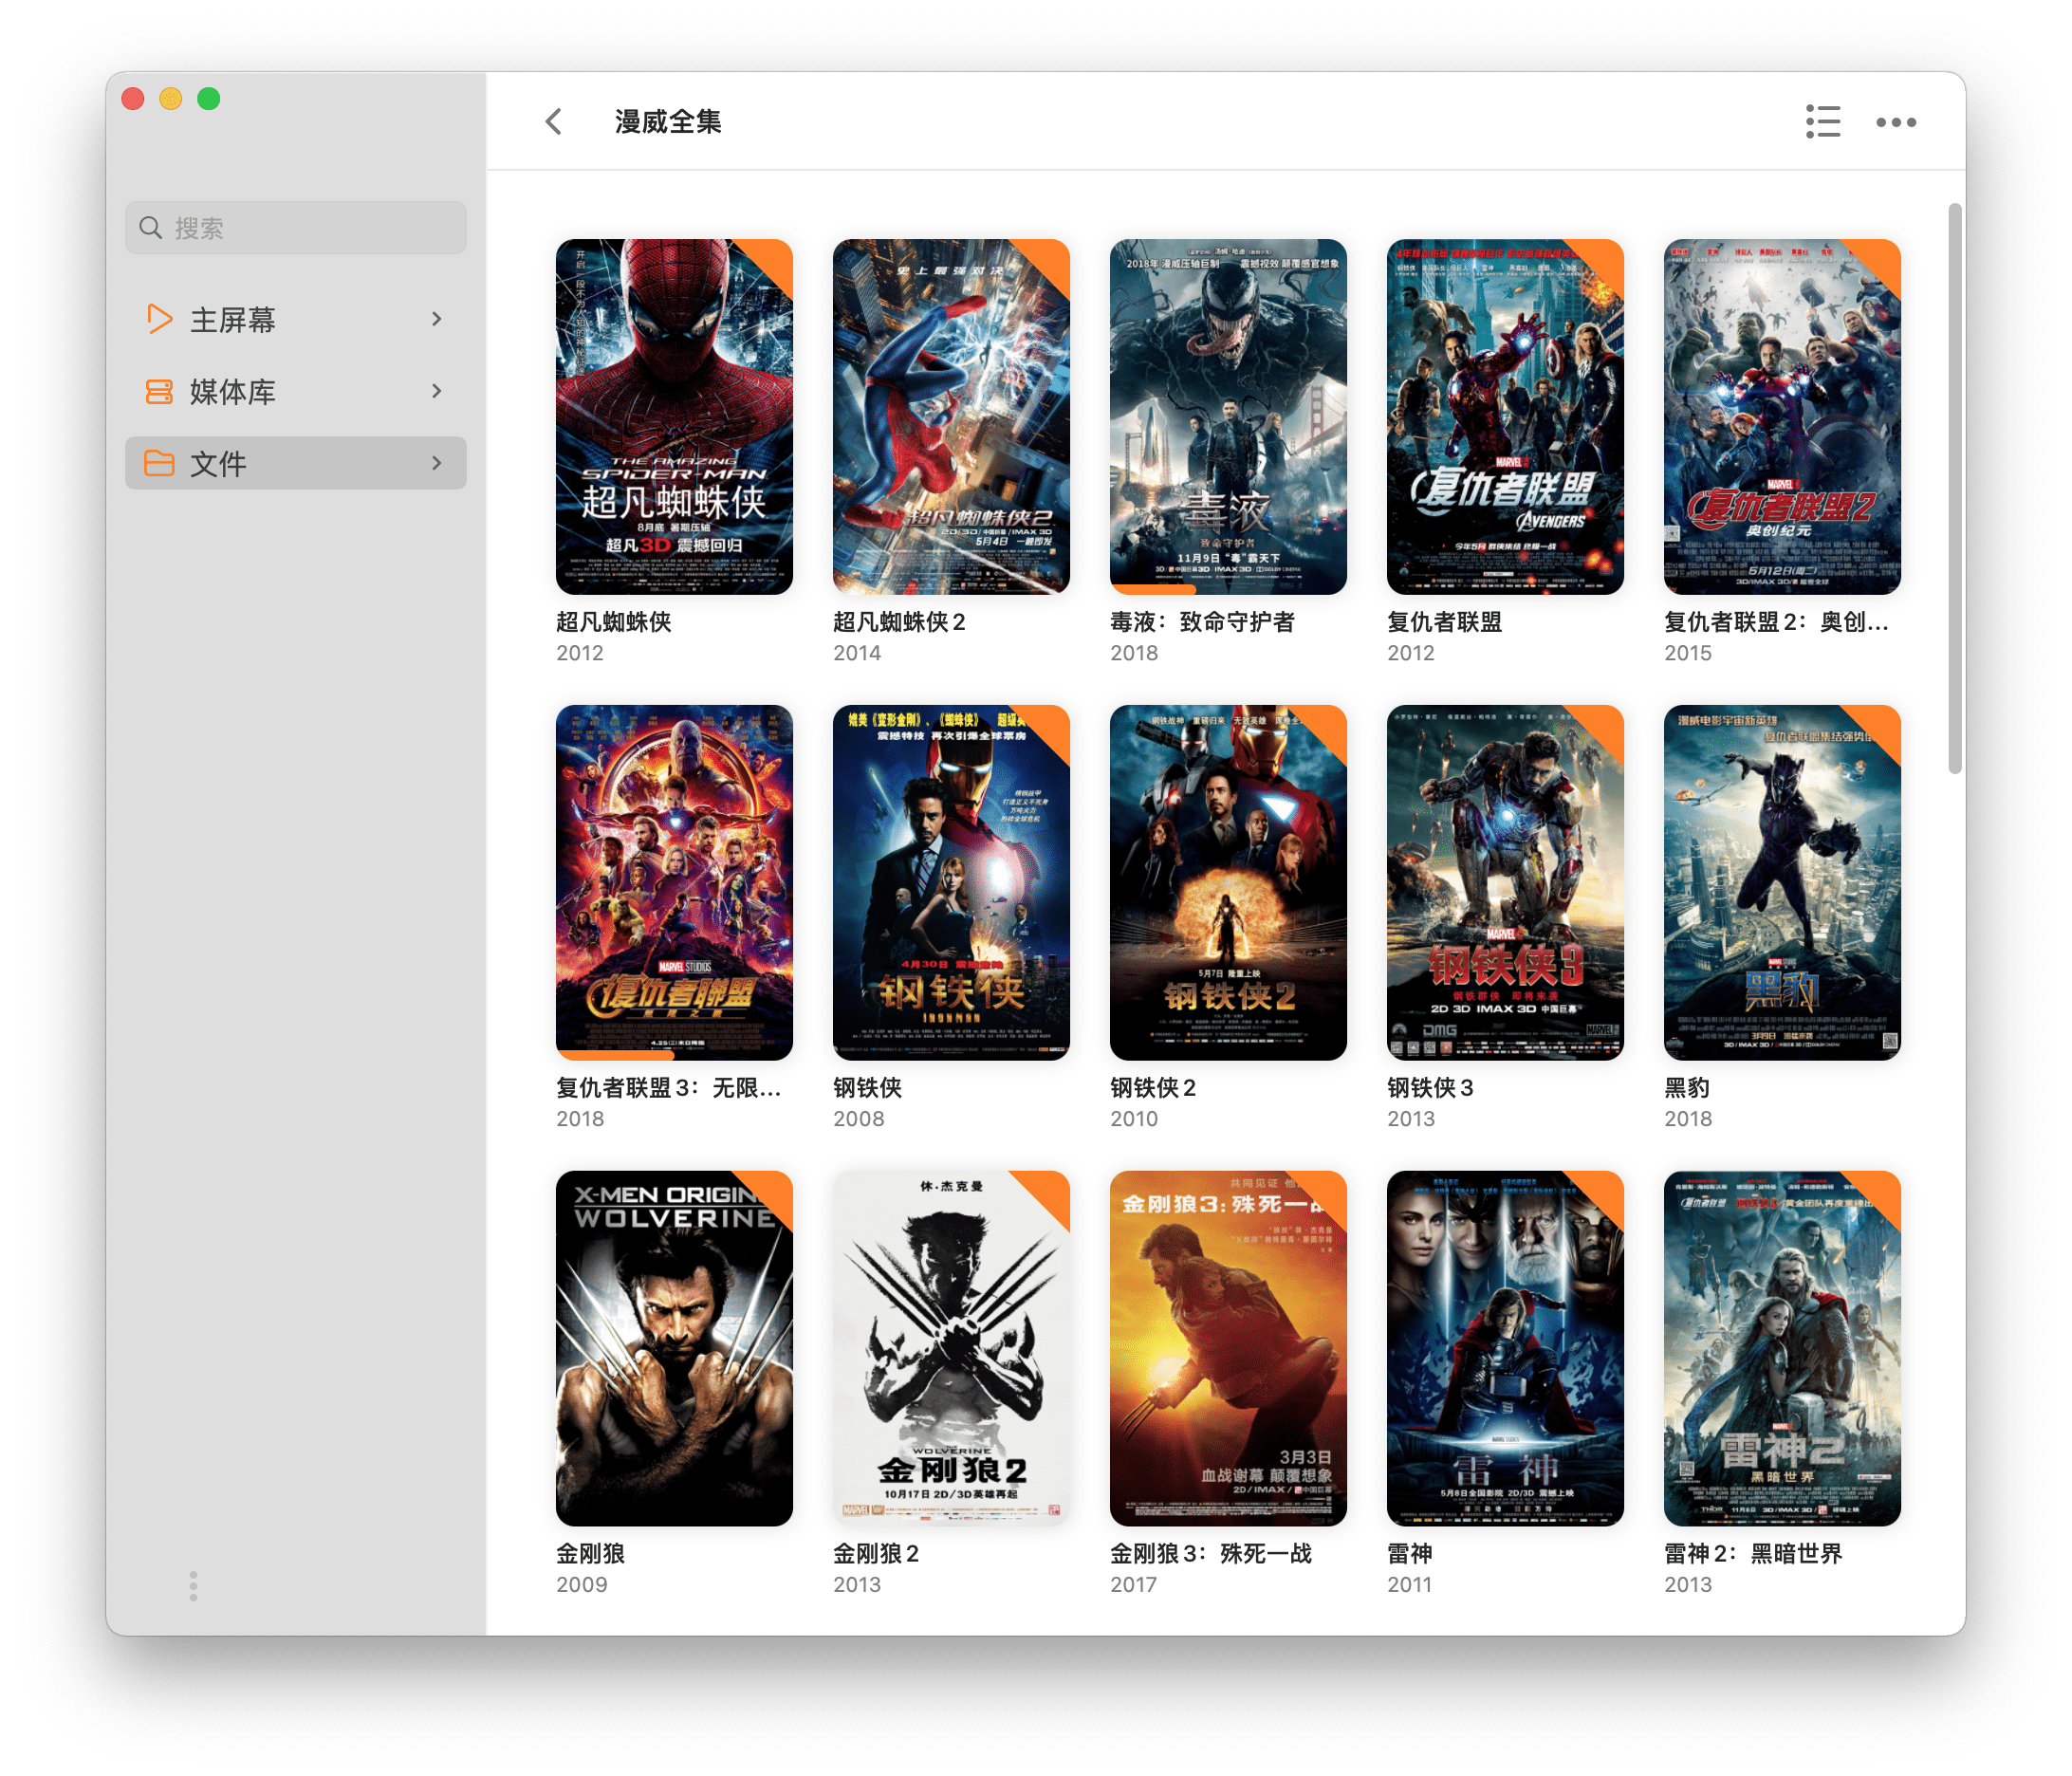
Task: Open the 毒液：致命守护者 poster
Action: (x=1228, y=416)
